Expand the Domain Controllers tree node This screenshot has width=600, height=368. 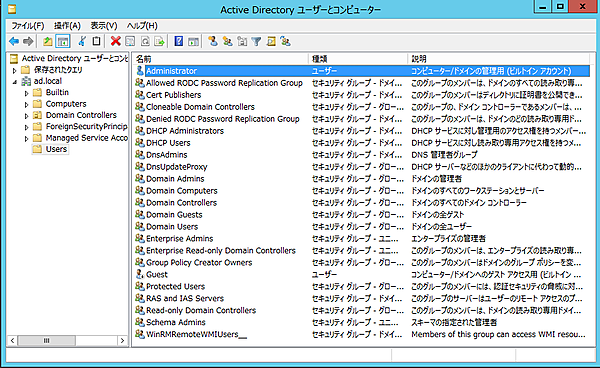(26, 116)
